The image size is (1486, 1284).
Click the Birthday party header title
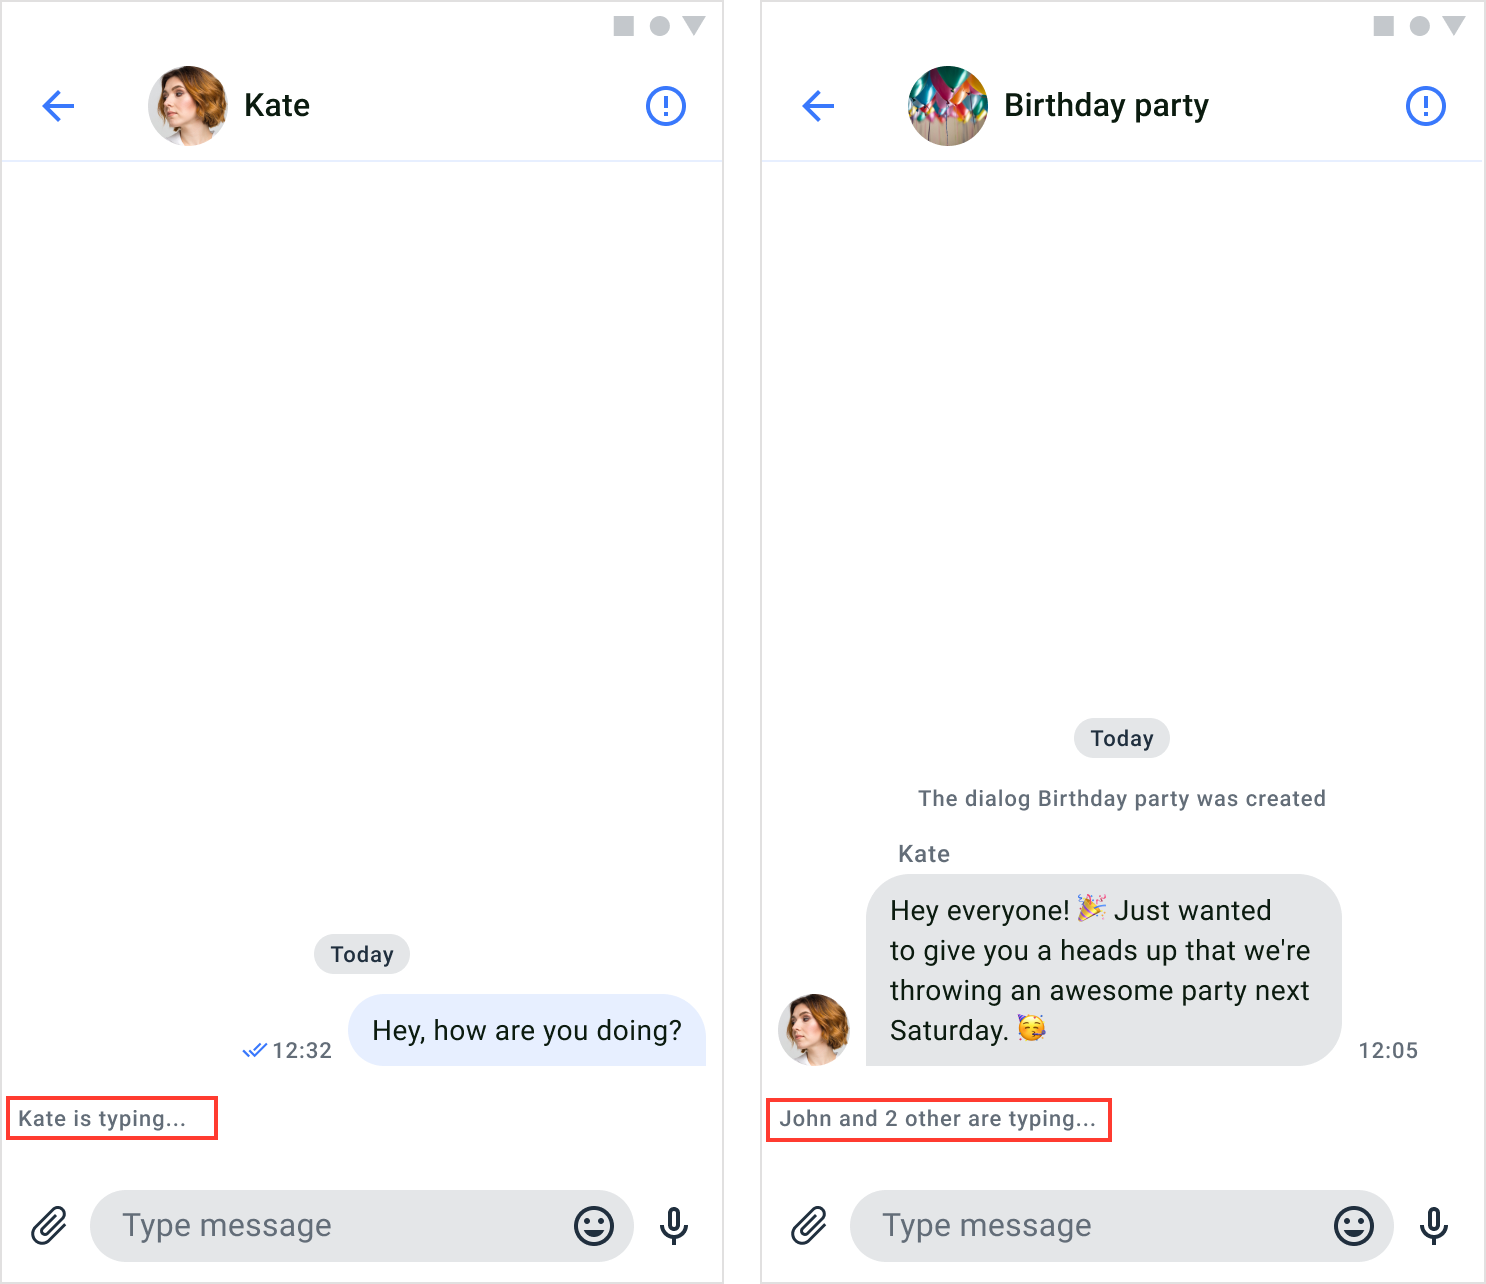[1106, 105]
